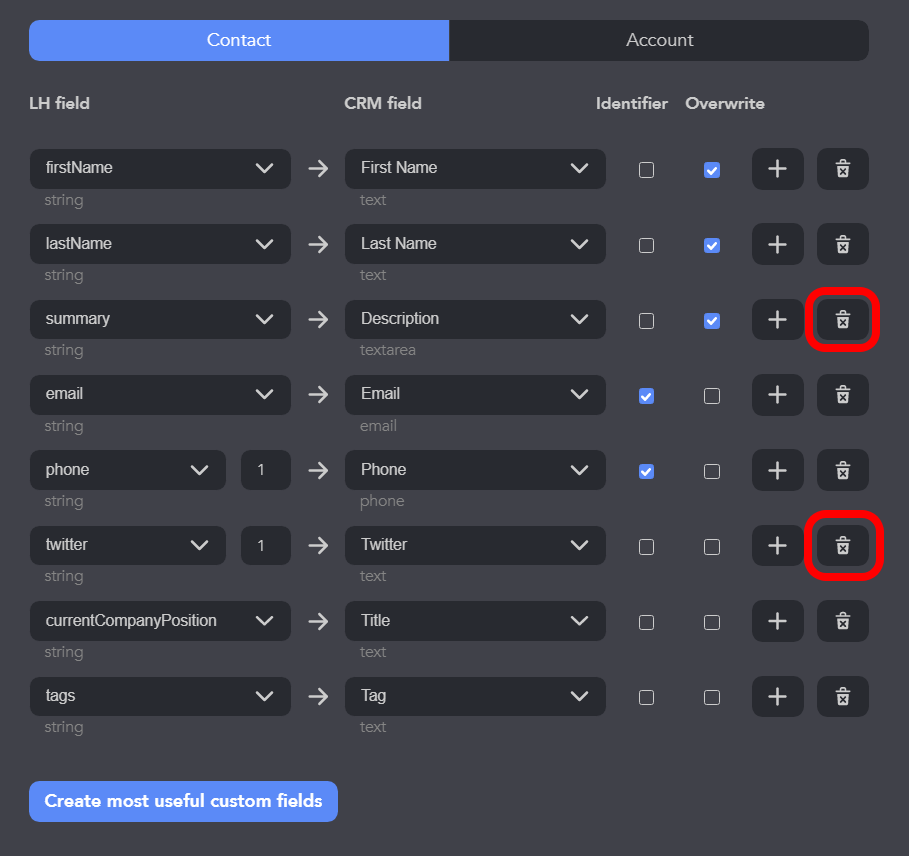Viewport: 909px width, 856px height.
Task: Delete the summary to Description mapping row
Action: (842, 319)
